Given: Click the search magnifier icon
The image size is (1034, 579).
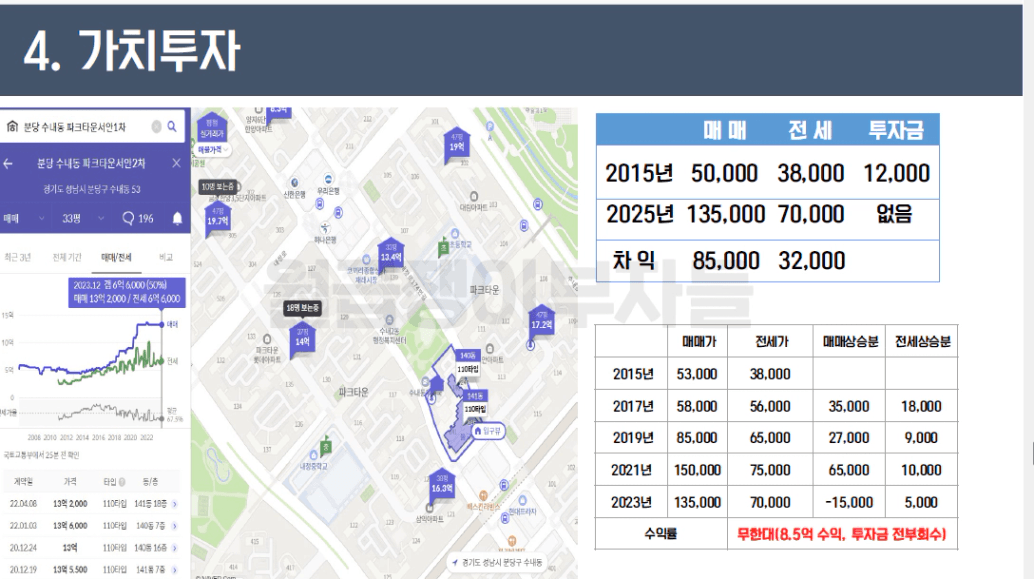Looking at the screenshot, I should click(171, 127).
